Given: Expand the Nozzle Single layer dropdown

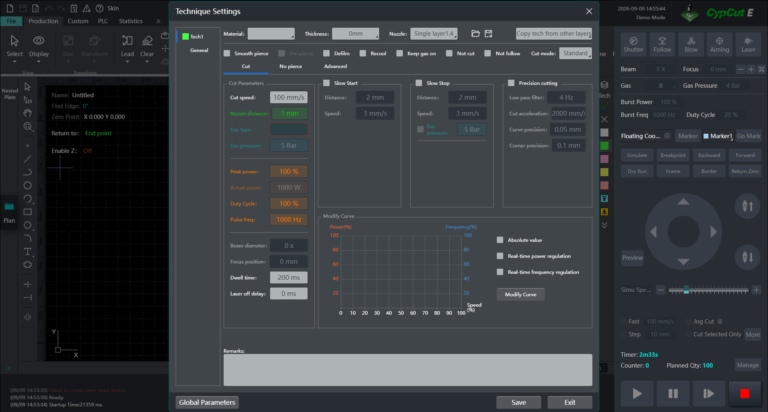Looking at the screenshot, I should (434, 34).
